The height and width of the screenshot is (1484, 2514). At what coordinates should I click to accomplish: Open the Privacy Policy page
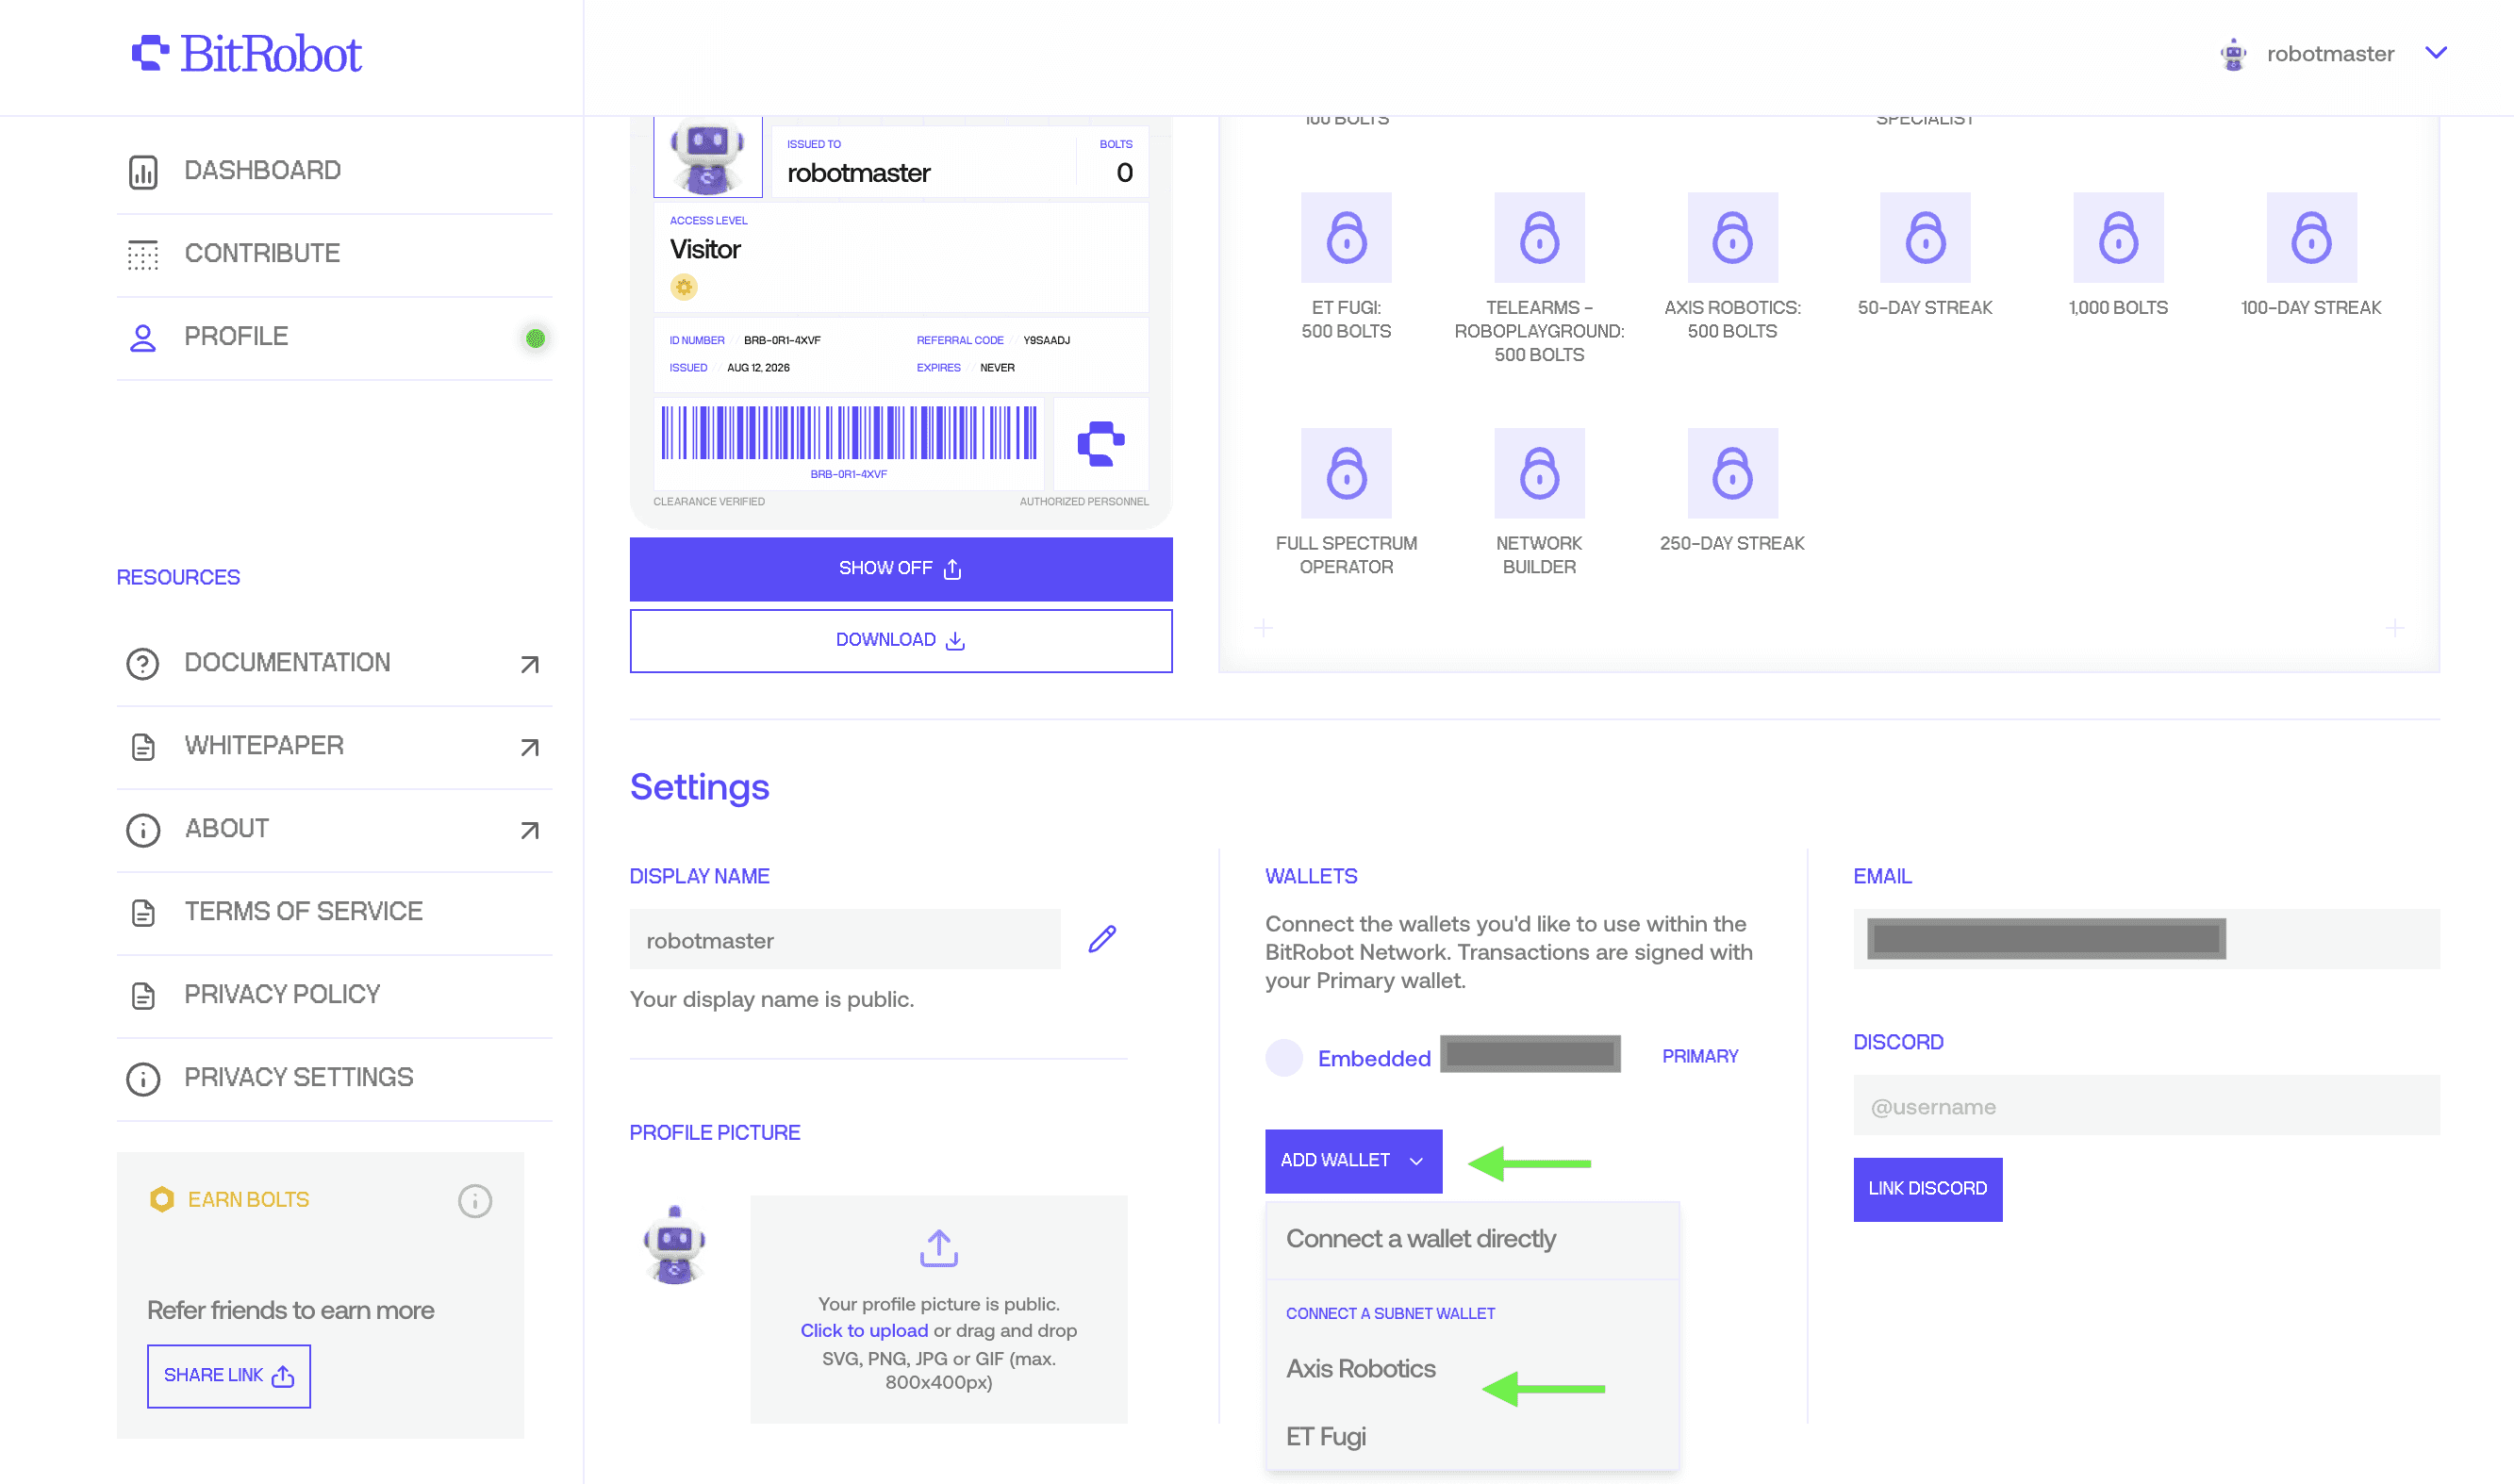click(334, 995)
